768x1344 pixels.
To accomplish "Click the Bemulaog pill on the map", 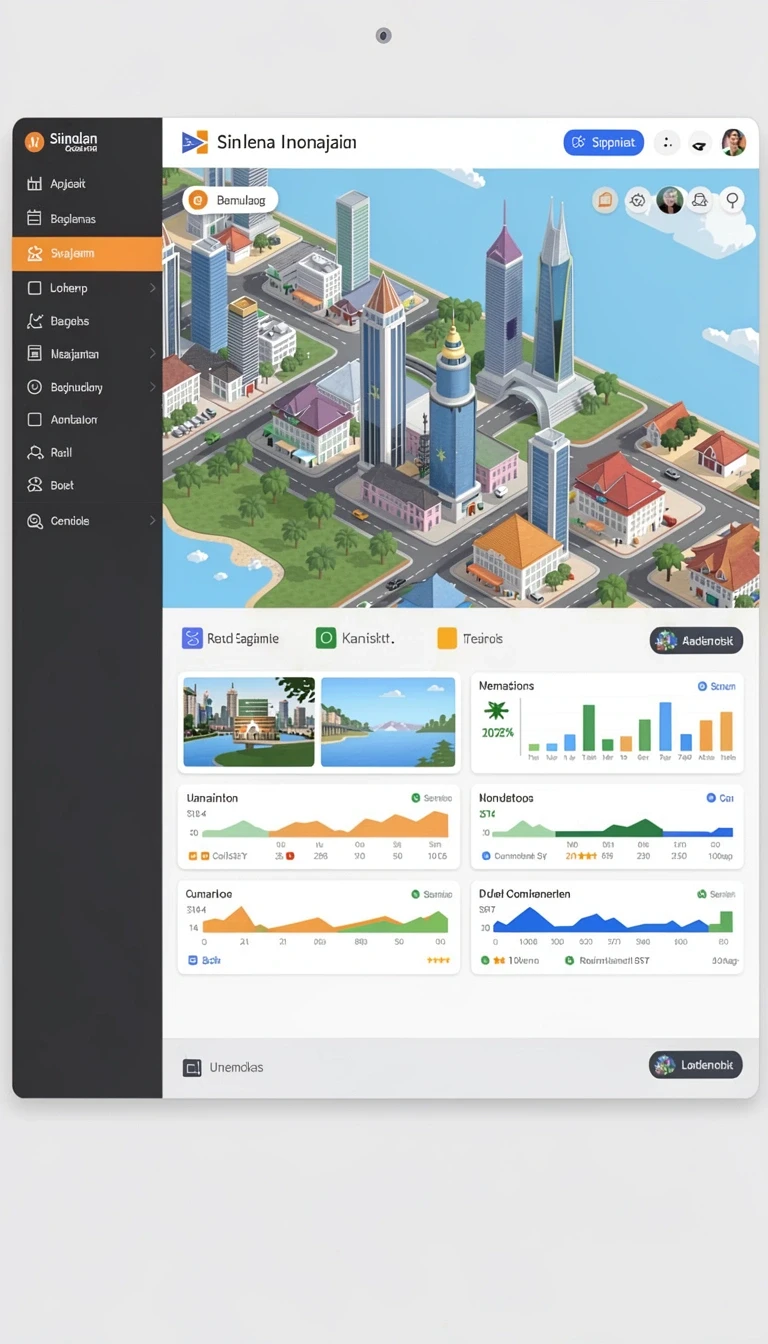I will [230, 200].
